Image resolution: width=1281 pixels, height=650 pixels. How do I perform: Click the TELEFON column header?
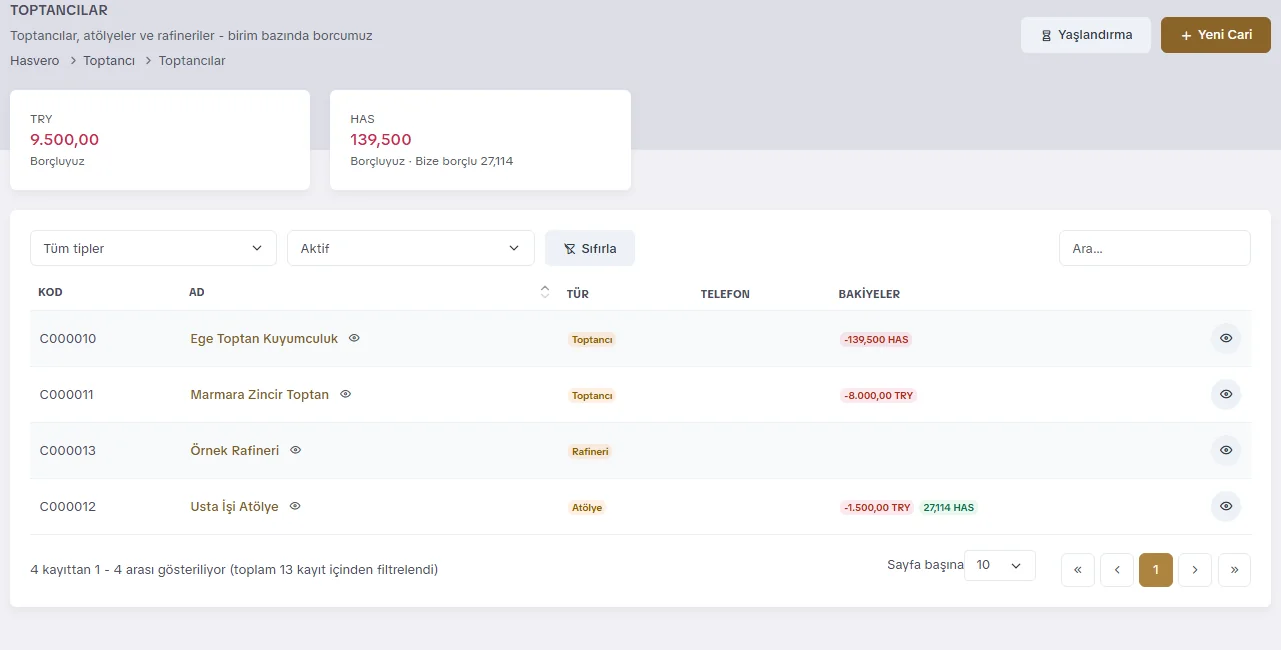click(x=725, y=294)
